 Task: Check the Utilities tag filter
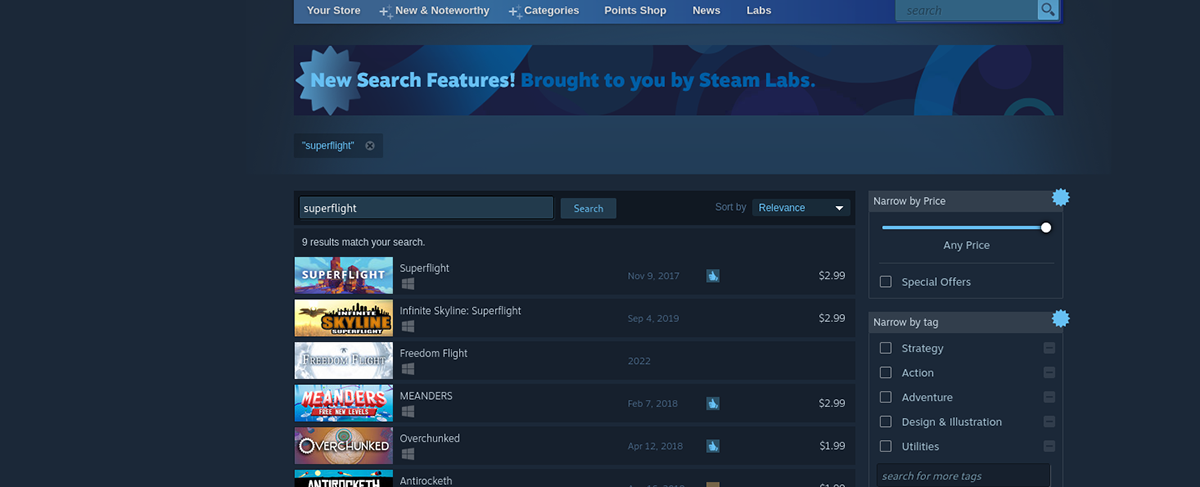pos(885,446)
